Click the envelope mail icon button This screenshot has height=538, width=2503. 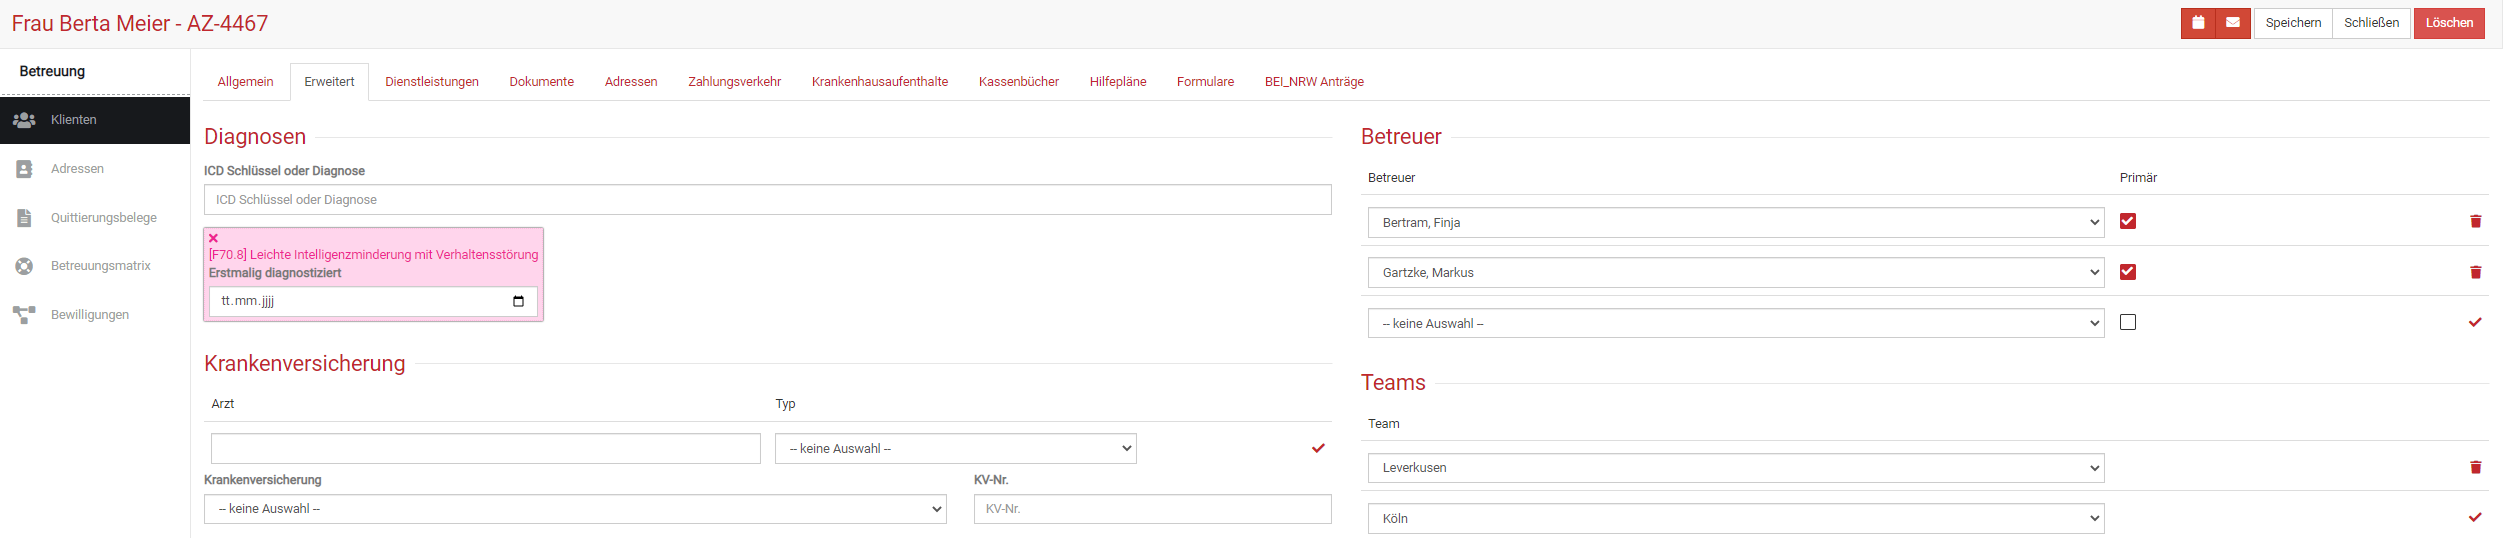(x=2233, y=23)
